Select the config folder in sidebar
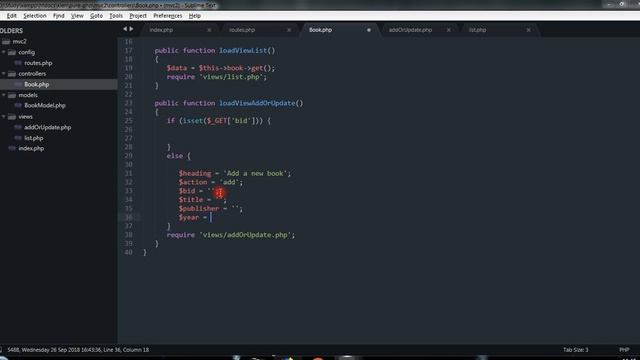This screenshot has width=640, height=360. (x=27, y=52)
